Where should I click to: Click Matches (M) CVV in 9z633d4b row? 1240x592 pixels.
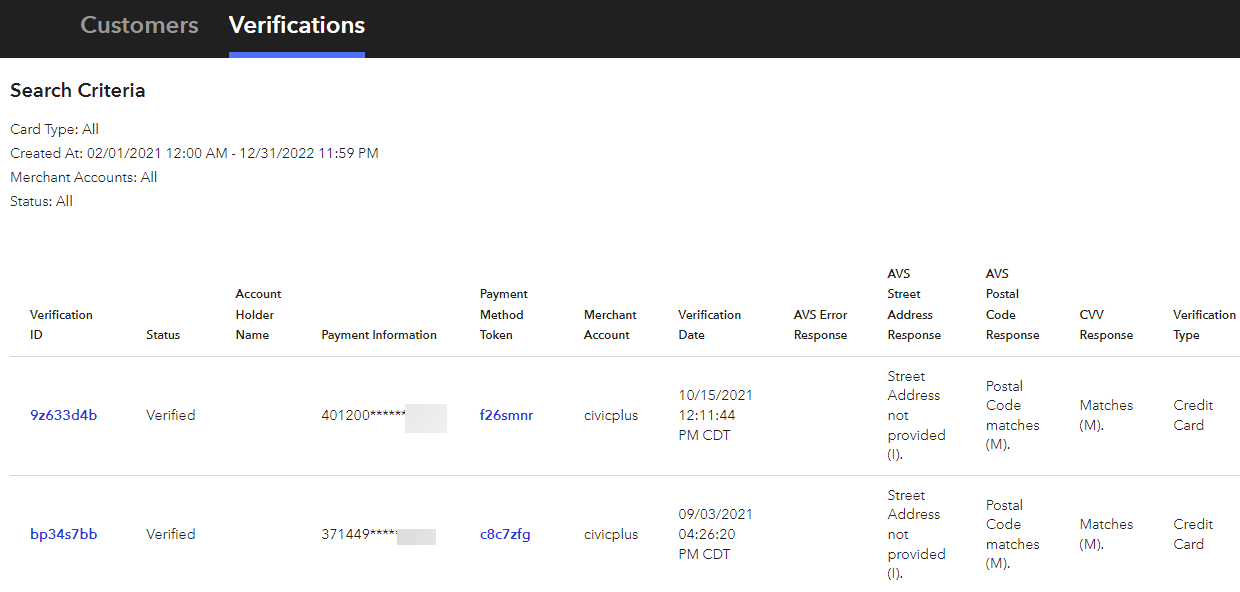click(x=1106, y=415)
